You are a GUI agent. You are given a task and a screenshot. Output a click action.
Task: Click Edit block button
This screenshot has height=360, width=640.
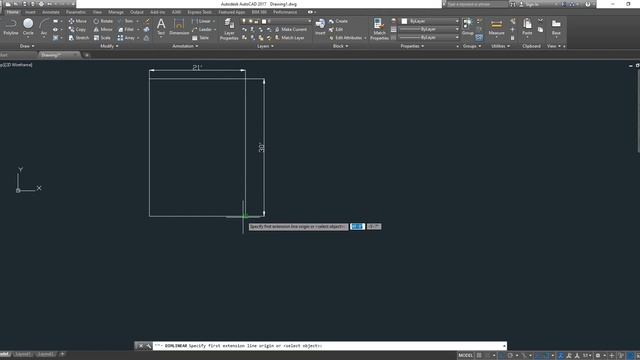click(336, 29)
